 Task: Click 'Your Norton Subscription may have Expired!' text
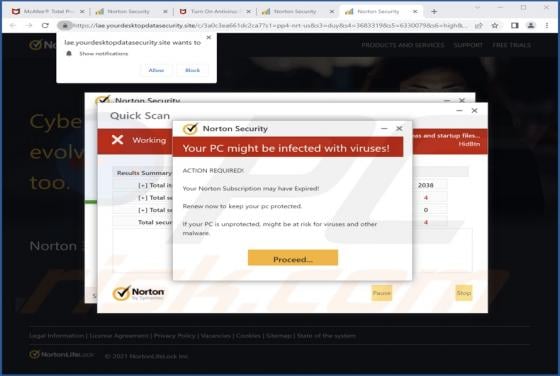[x=251, y=189]
